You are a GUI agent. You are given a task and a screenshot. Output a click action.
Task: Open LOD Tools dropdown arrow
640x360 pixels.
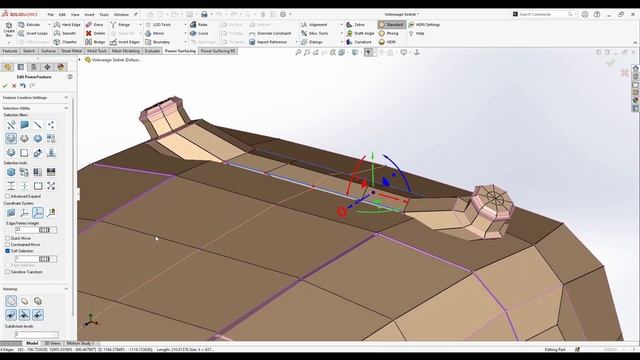pyautogui.click(x=185, y=25)
